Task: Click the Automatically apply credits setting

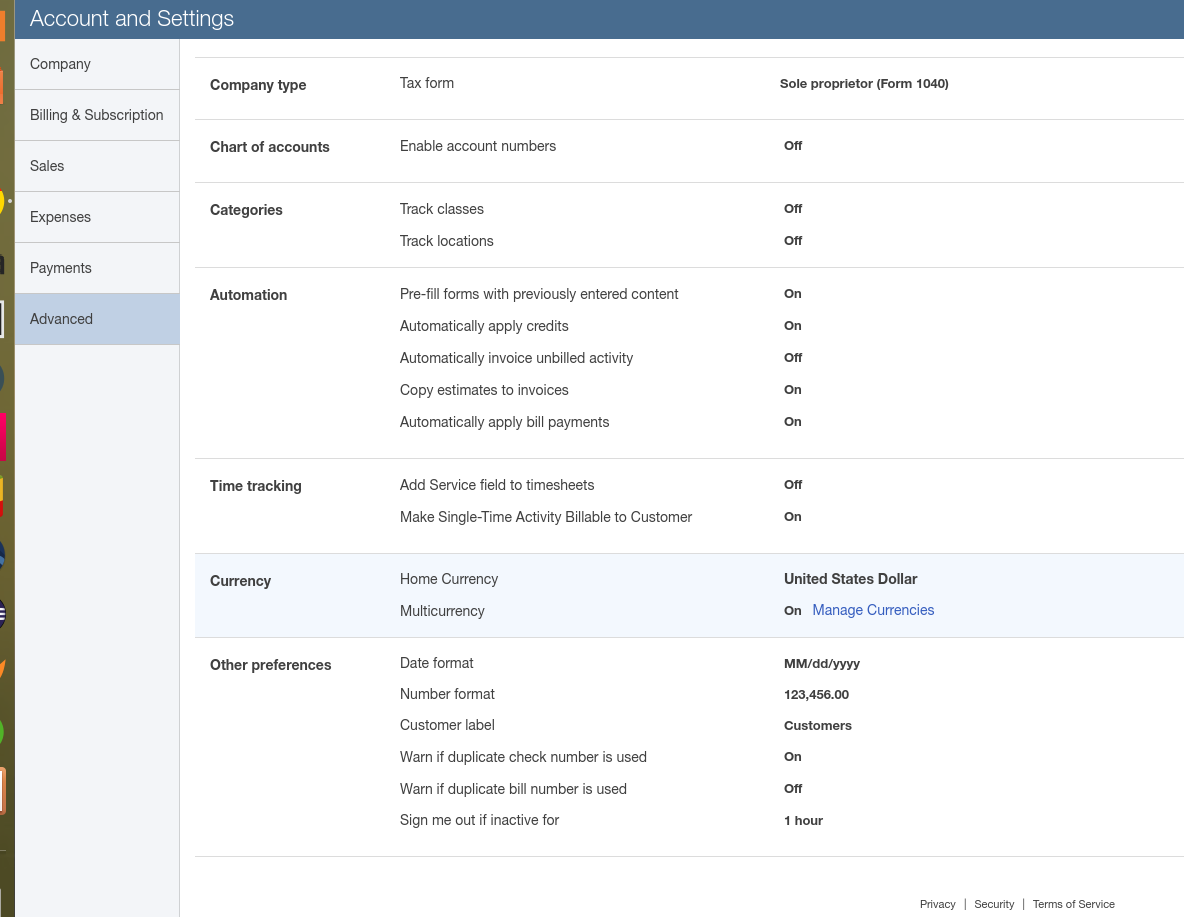Action: [484, 326]
